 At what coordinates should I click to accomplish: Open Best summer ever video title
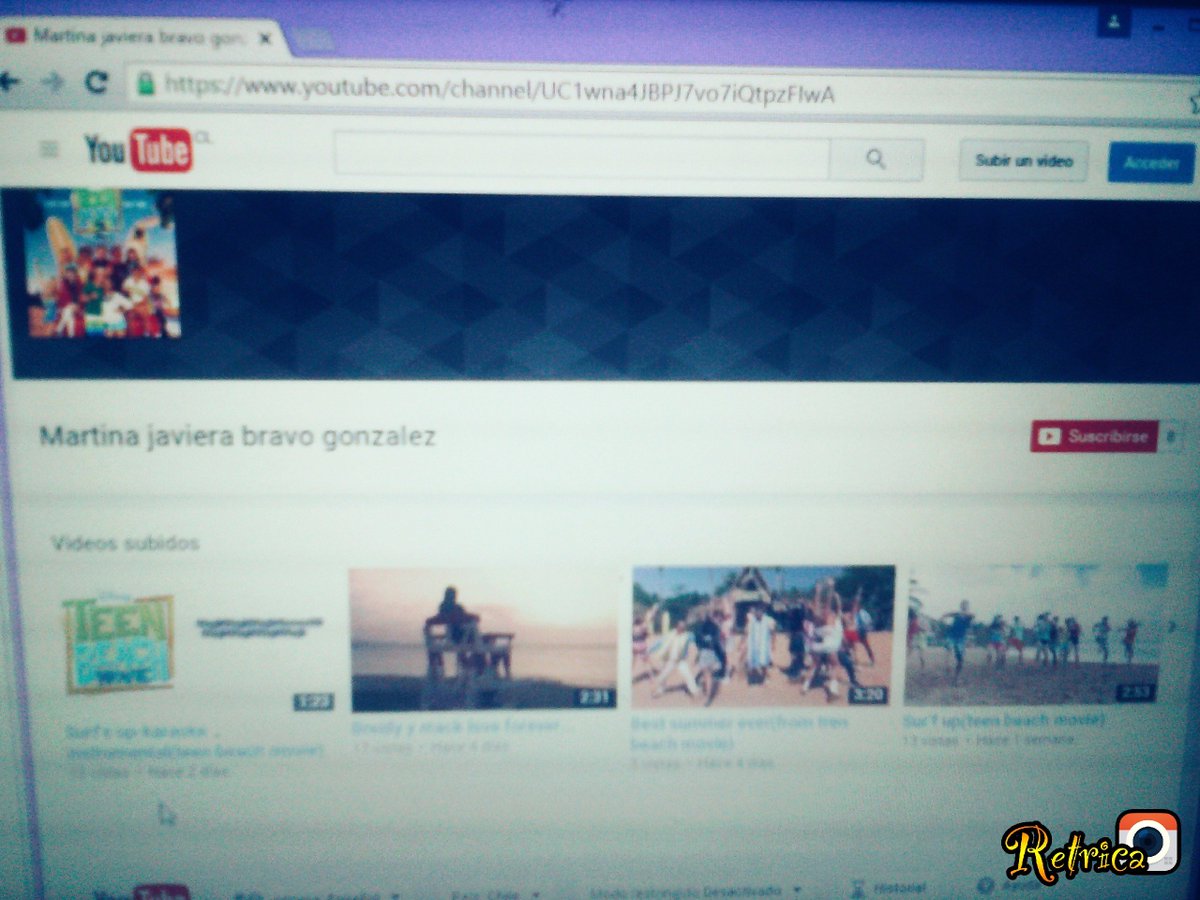coord(737,732)
